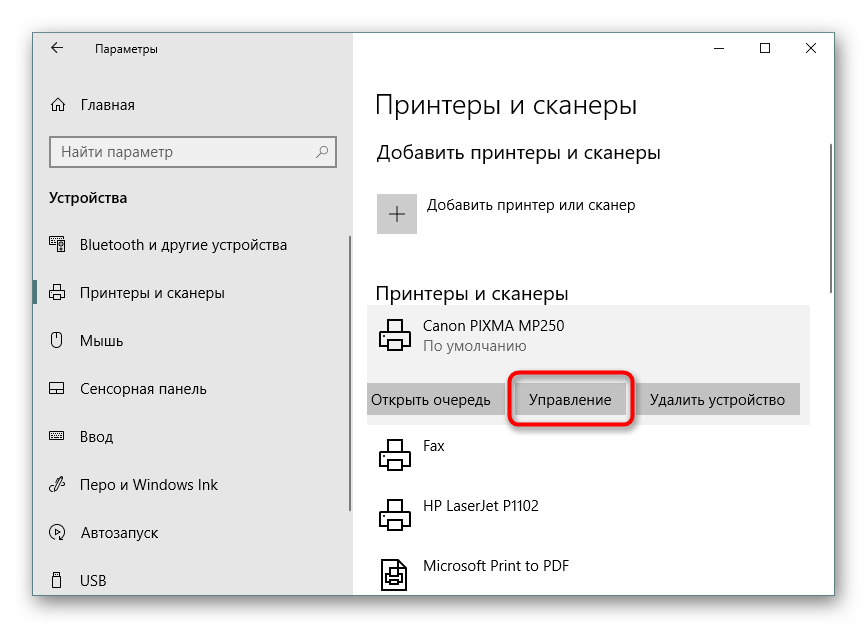This screenshot has width=867, height=628.
Task: Click the search magnifier icon
Action: [323, 152]
